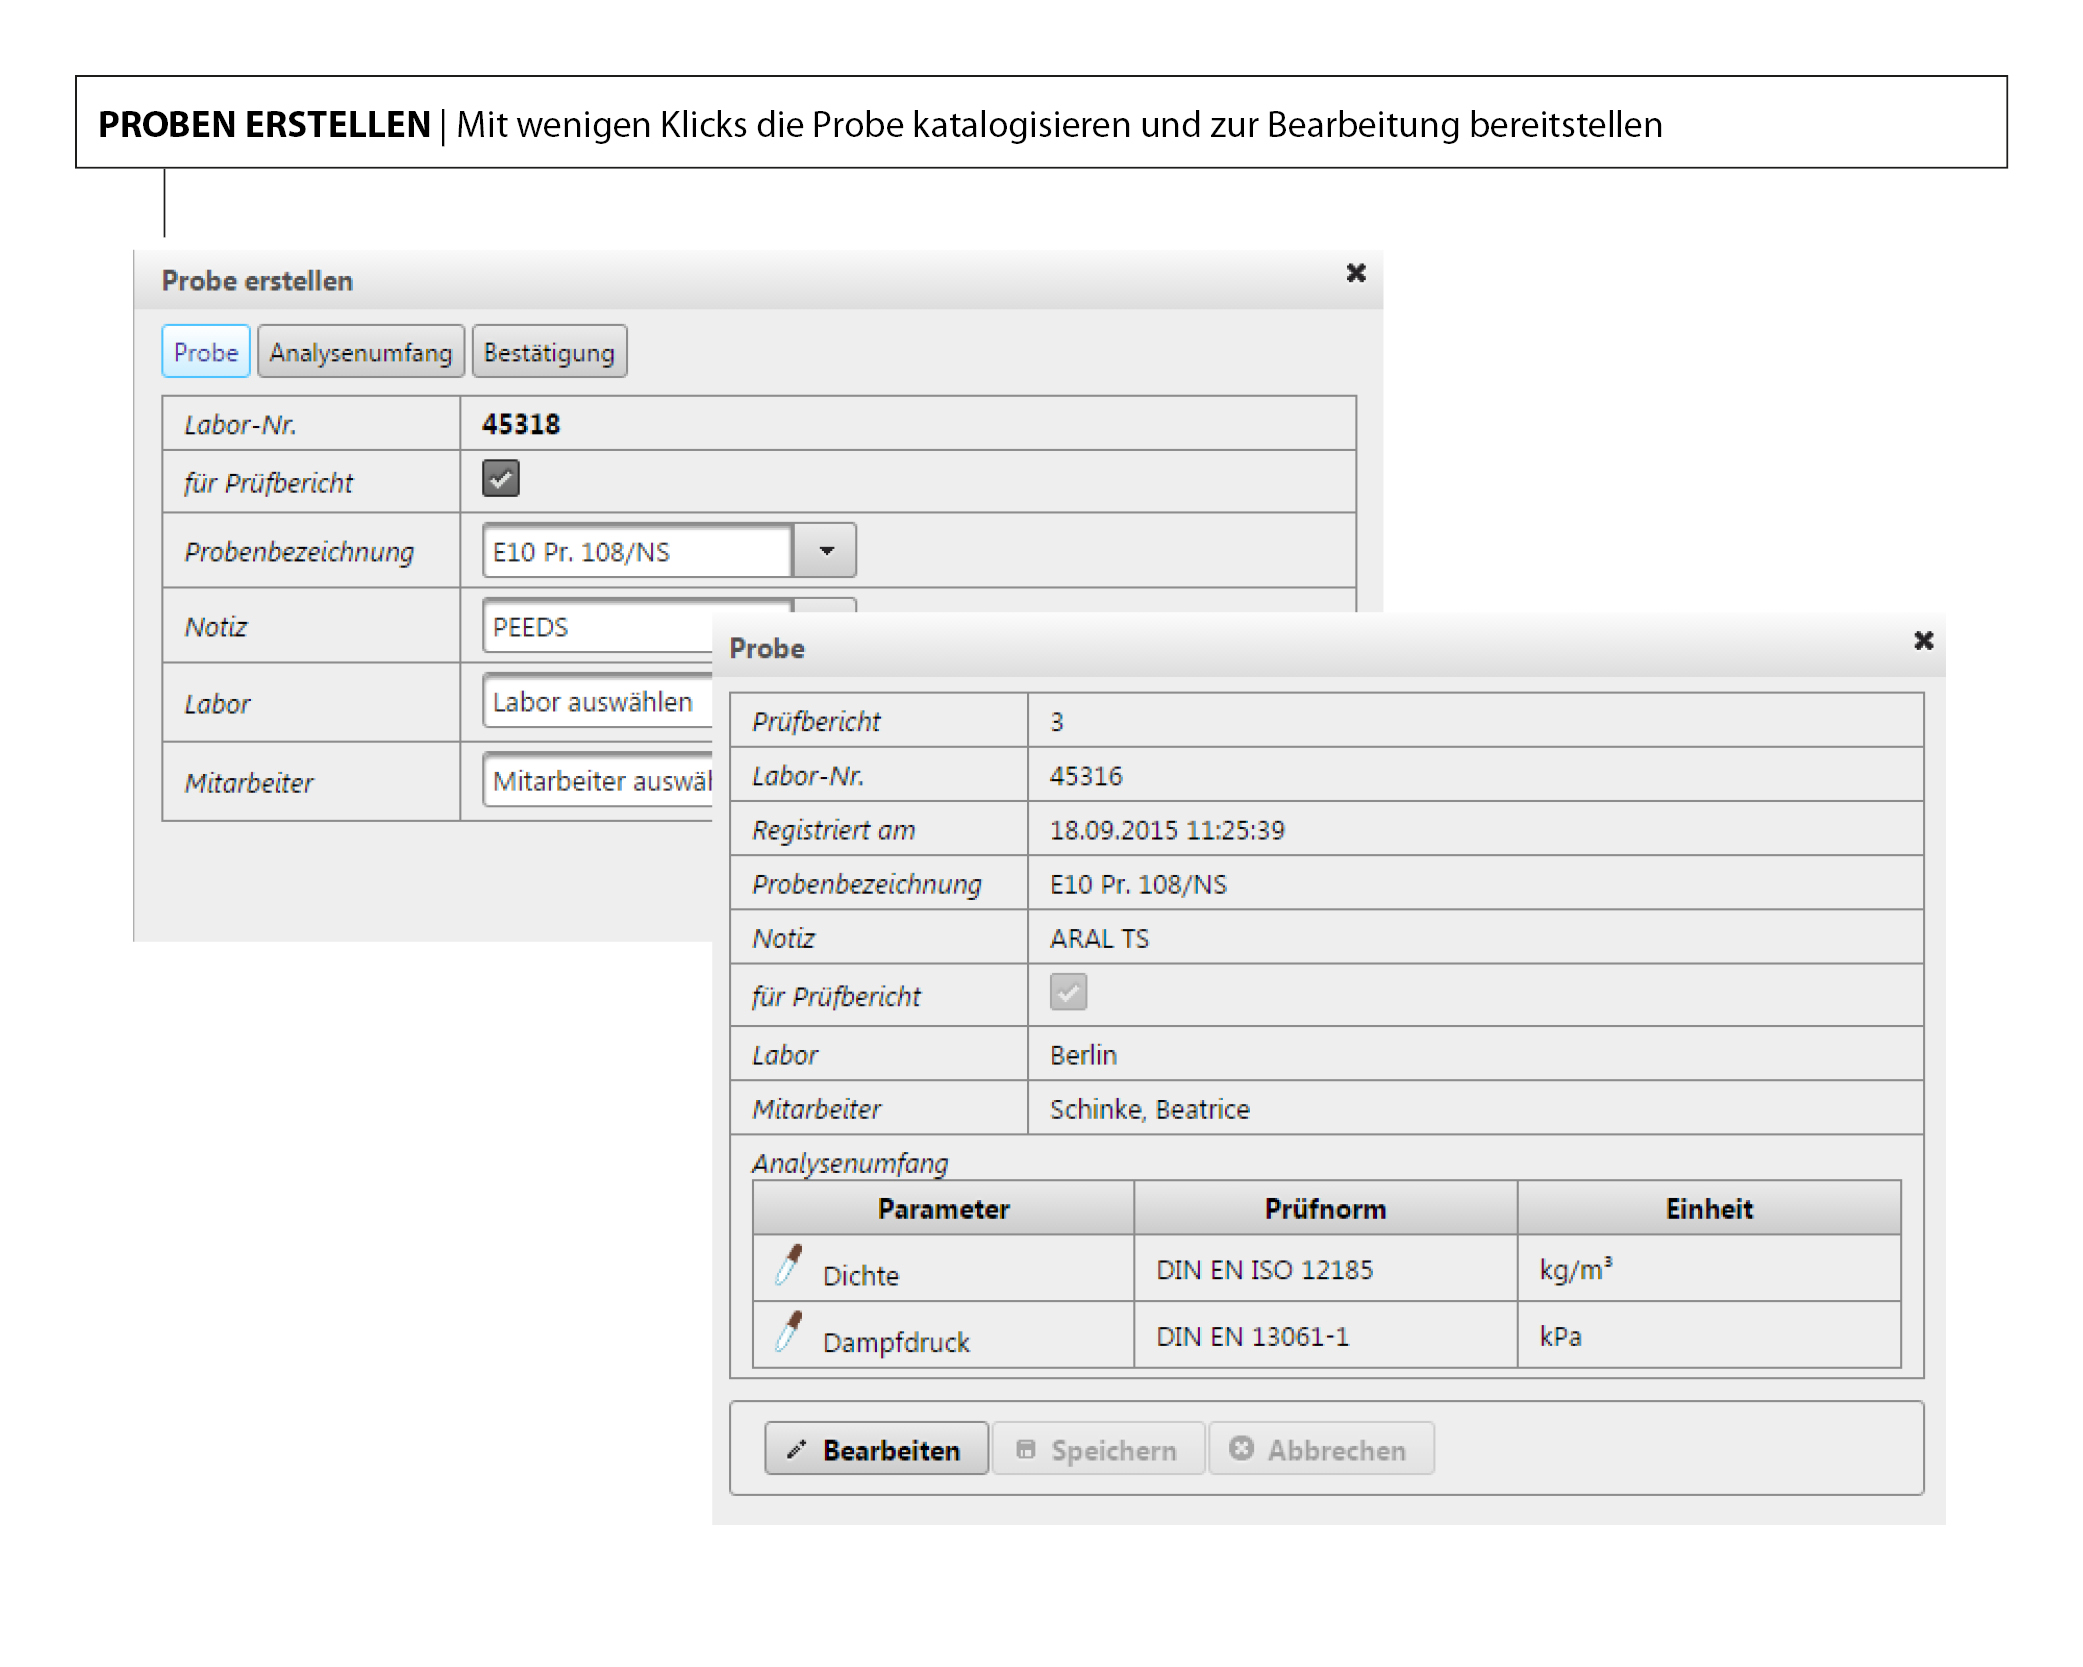
Task: Toggle the greyed für Prüfbericht checkbox
Action: tap(1068, 993)
